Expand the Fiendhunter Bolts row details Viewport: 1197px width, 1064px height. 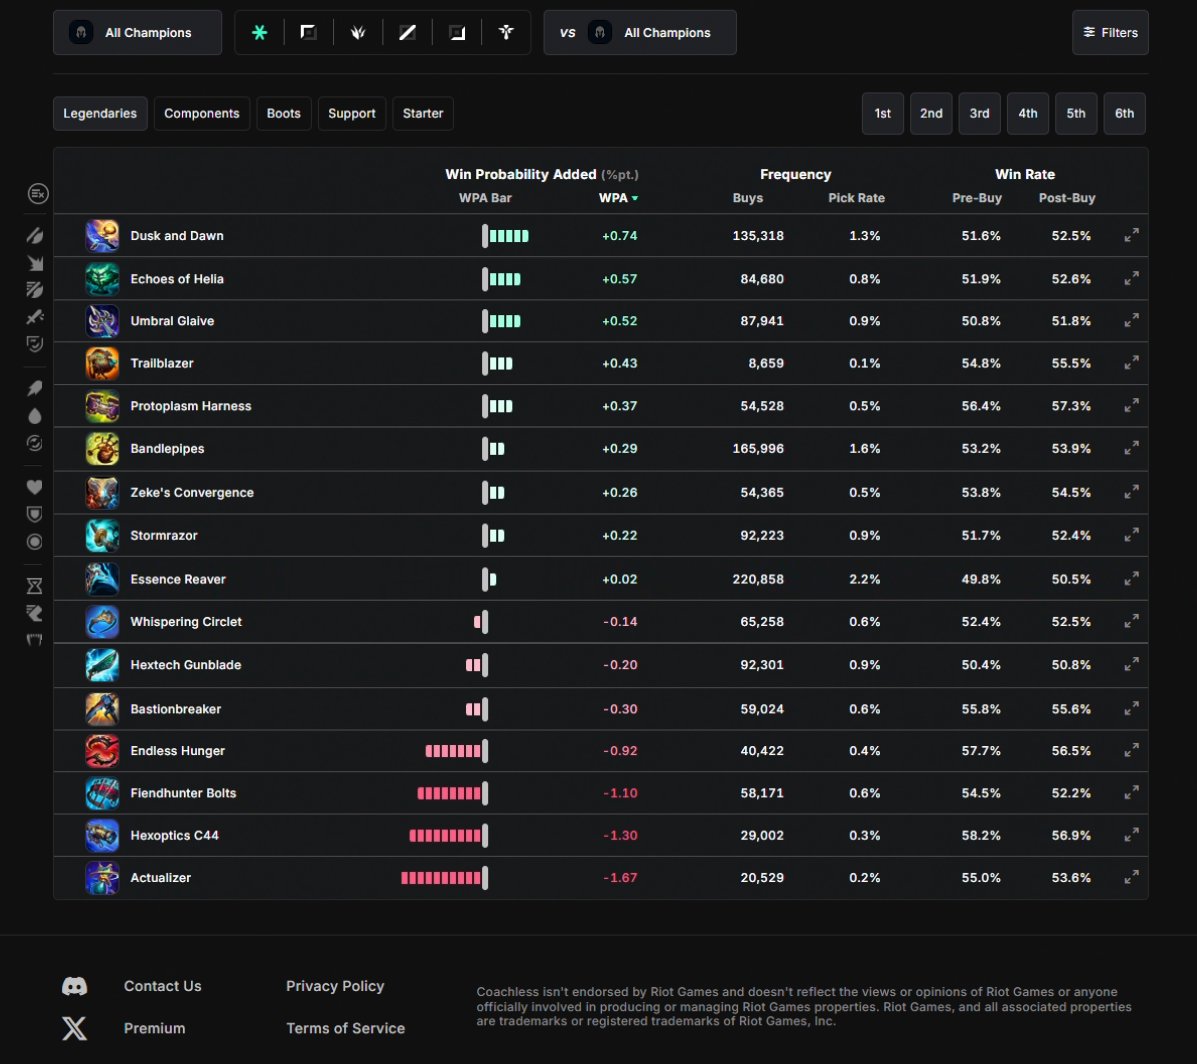[x=1131, y=792]
